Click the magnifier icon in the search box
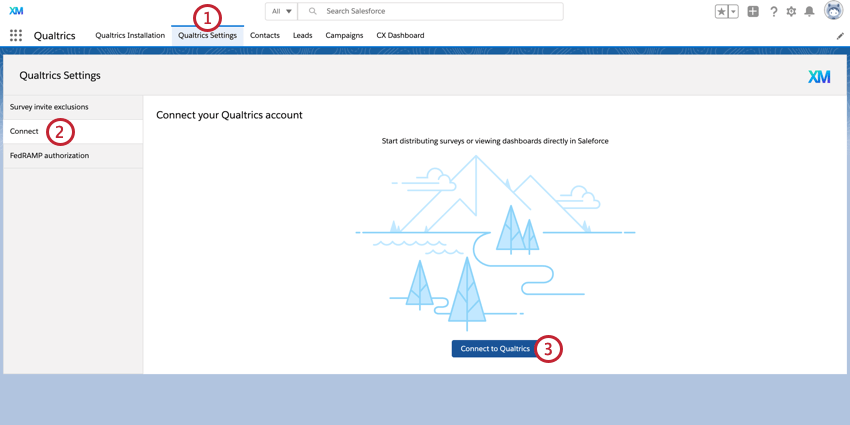Viewport: 850px width, 425px height. click(x=312, y=11)
